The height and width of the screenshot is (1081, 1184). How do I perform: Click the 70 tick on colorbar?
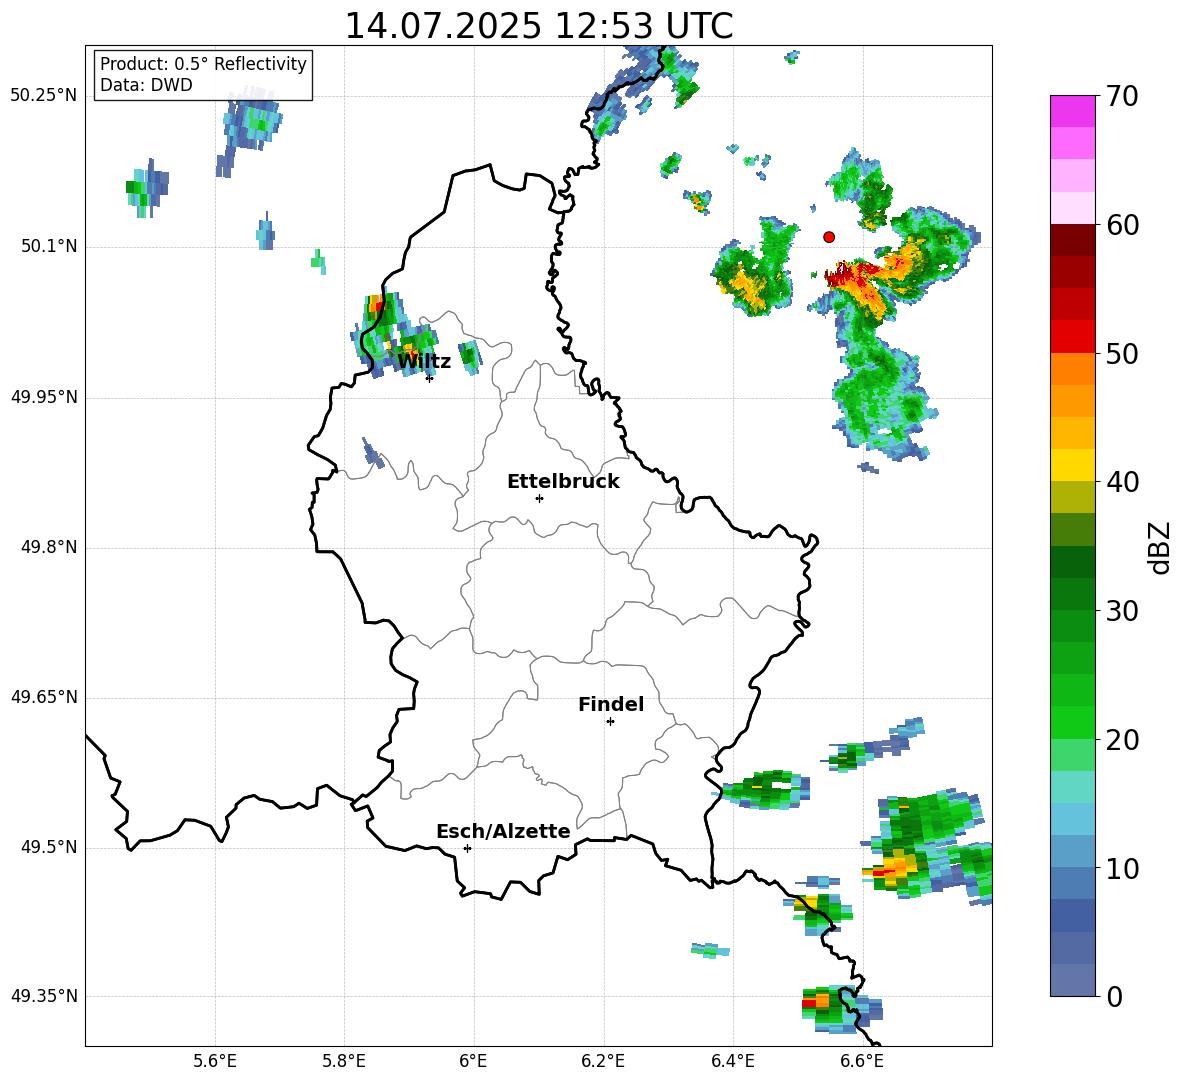(1122, 96)
